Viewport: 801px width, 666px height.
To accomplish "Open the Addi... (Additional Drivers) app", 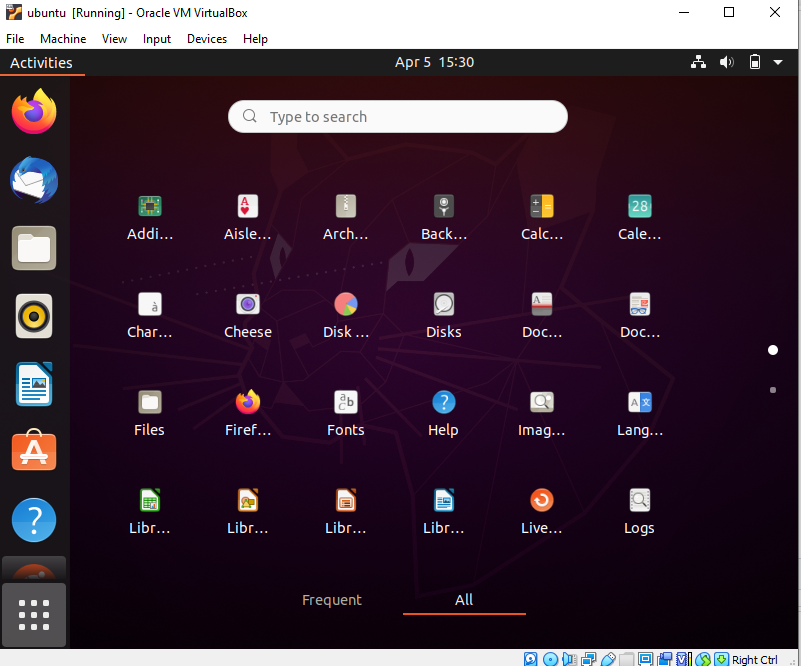I will click(150, 218).
